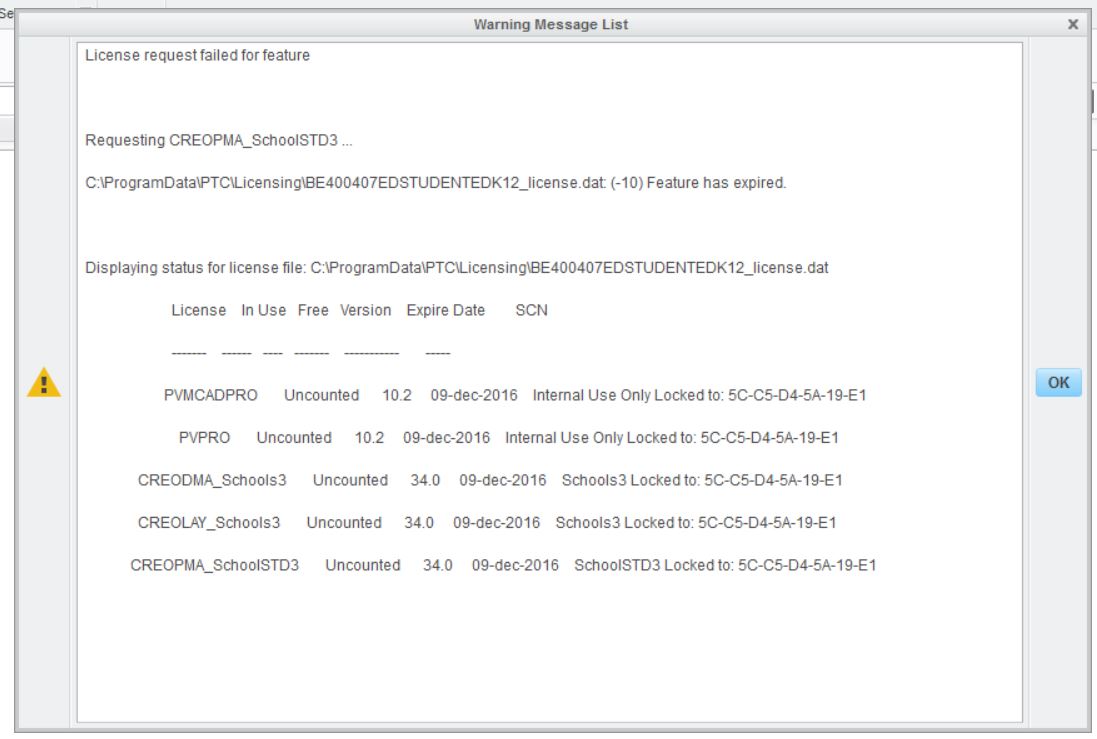
Task: Click the 'Warning Message List' title bar text
Action: [551, 24]
